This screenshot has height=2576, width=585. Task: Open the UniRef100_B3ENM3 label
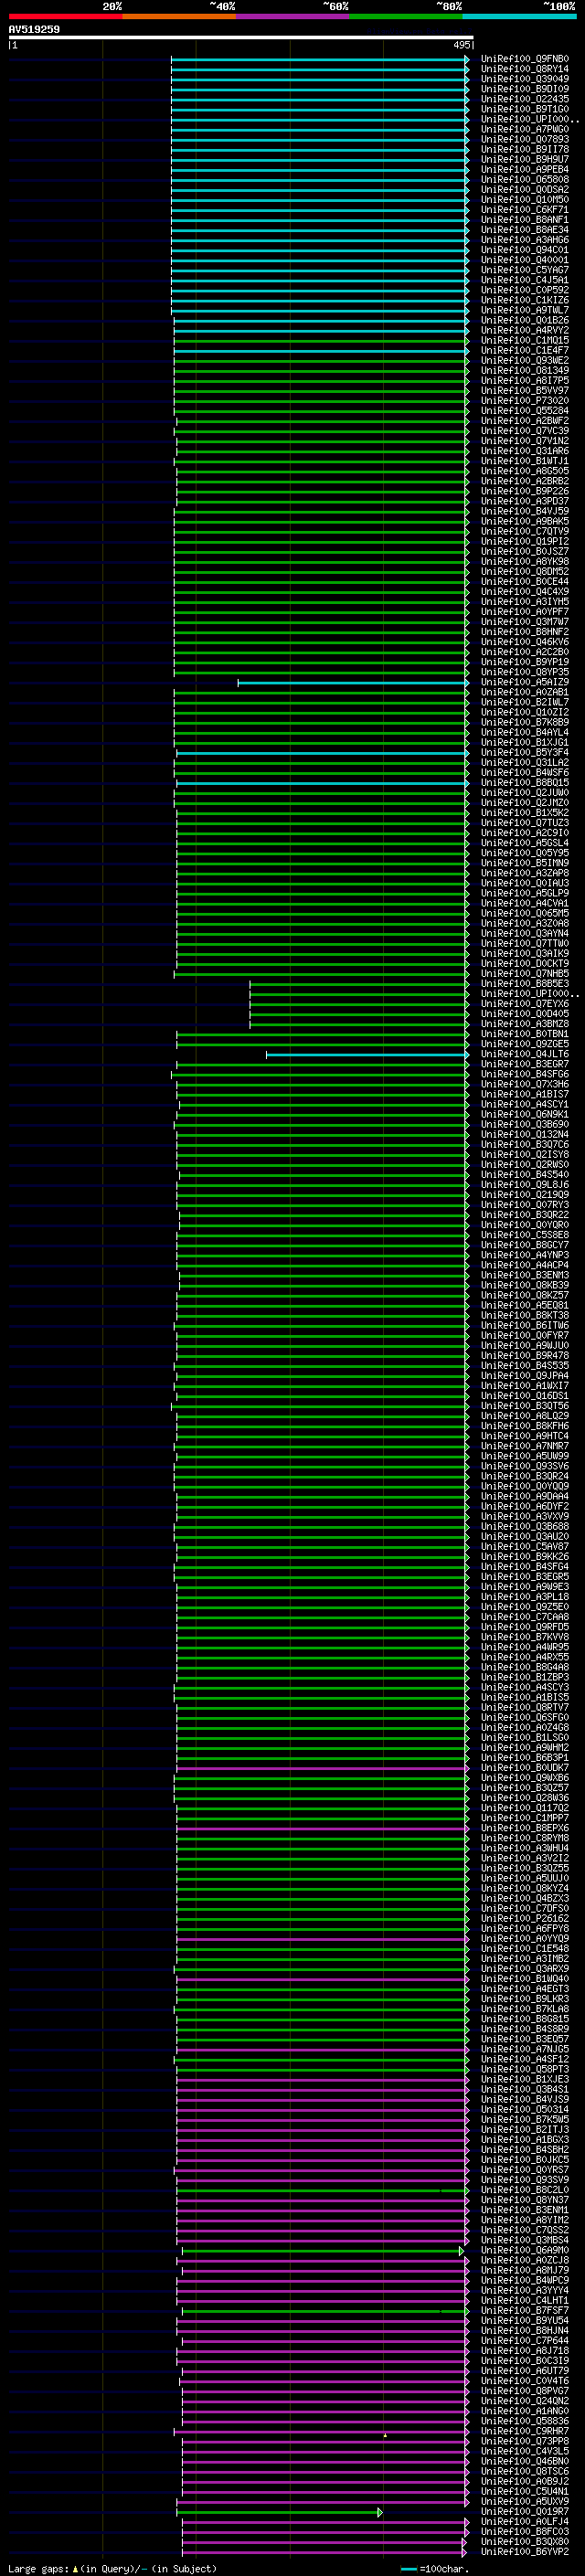click(x=525, y=1275)
